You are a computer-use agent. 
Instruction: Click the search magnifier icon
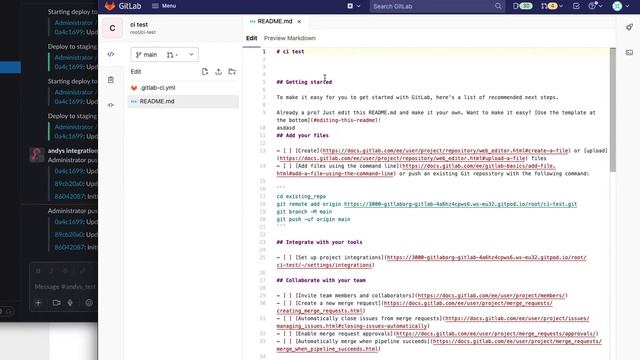[498, 6]
